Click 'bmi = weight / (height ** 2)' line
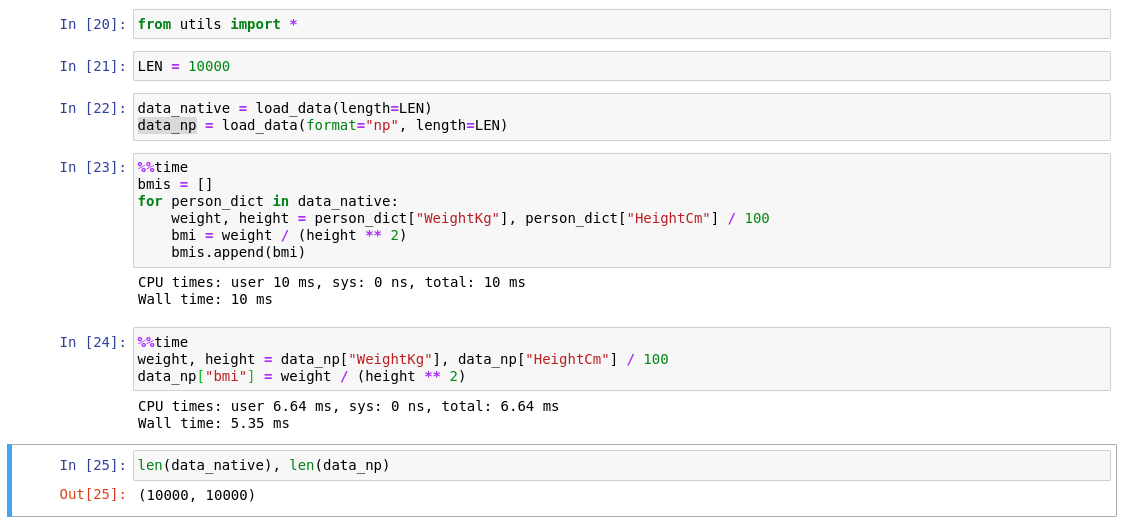Viewport: 1125px width, 521px height. click(x=288, y=235)
